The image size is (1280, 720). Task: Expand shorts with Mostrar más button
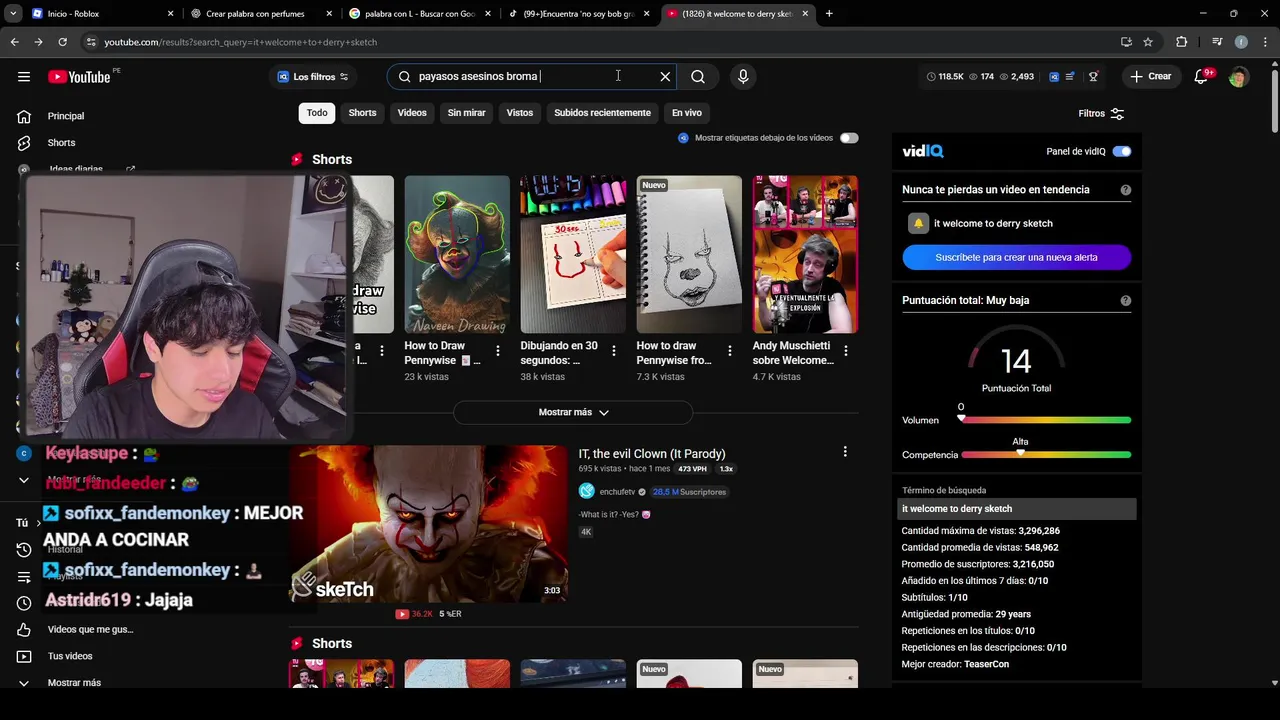pos(573,412)
